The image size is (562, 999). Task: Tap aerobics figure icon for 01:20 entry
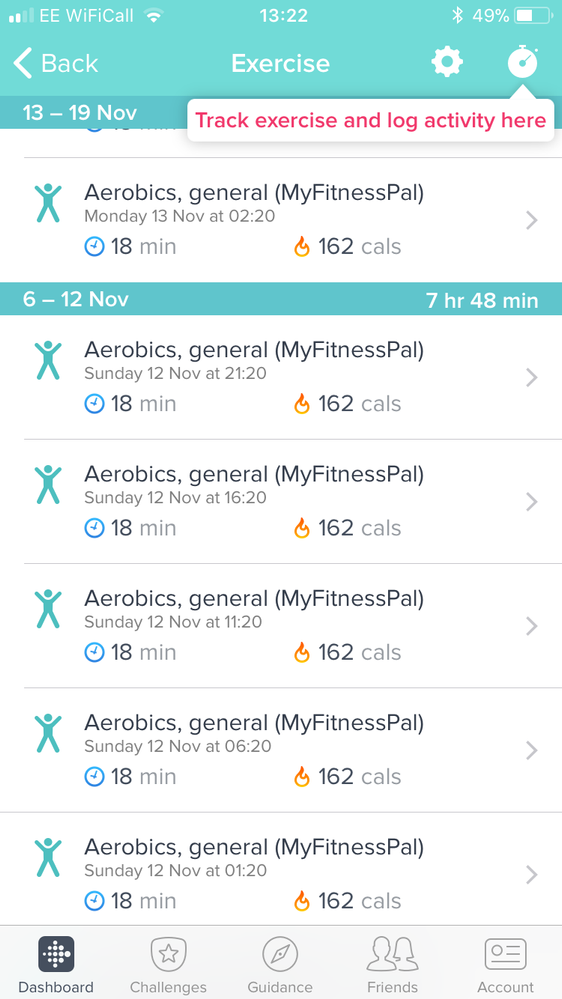pyautogui.click(x=48, y=858)
